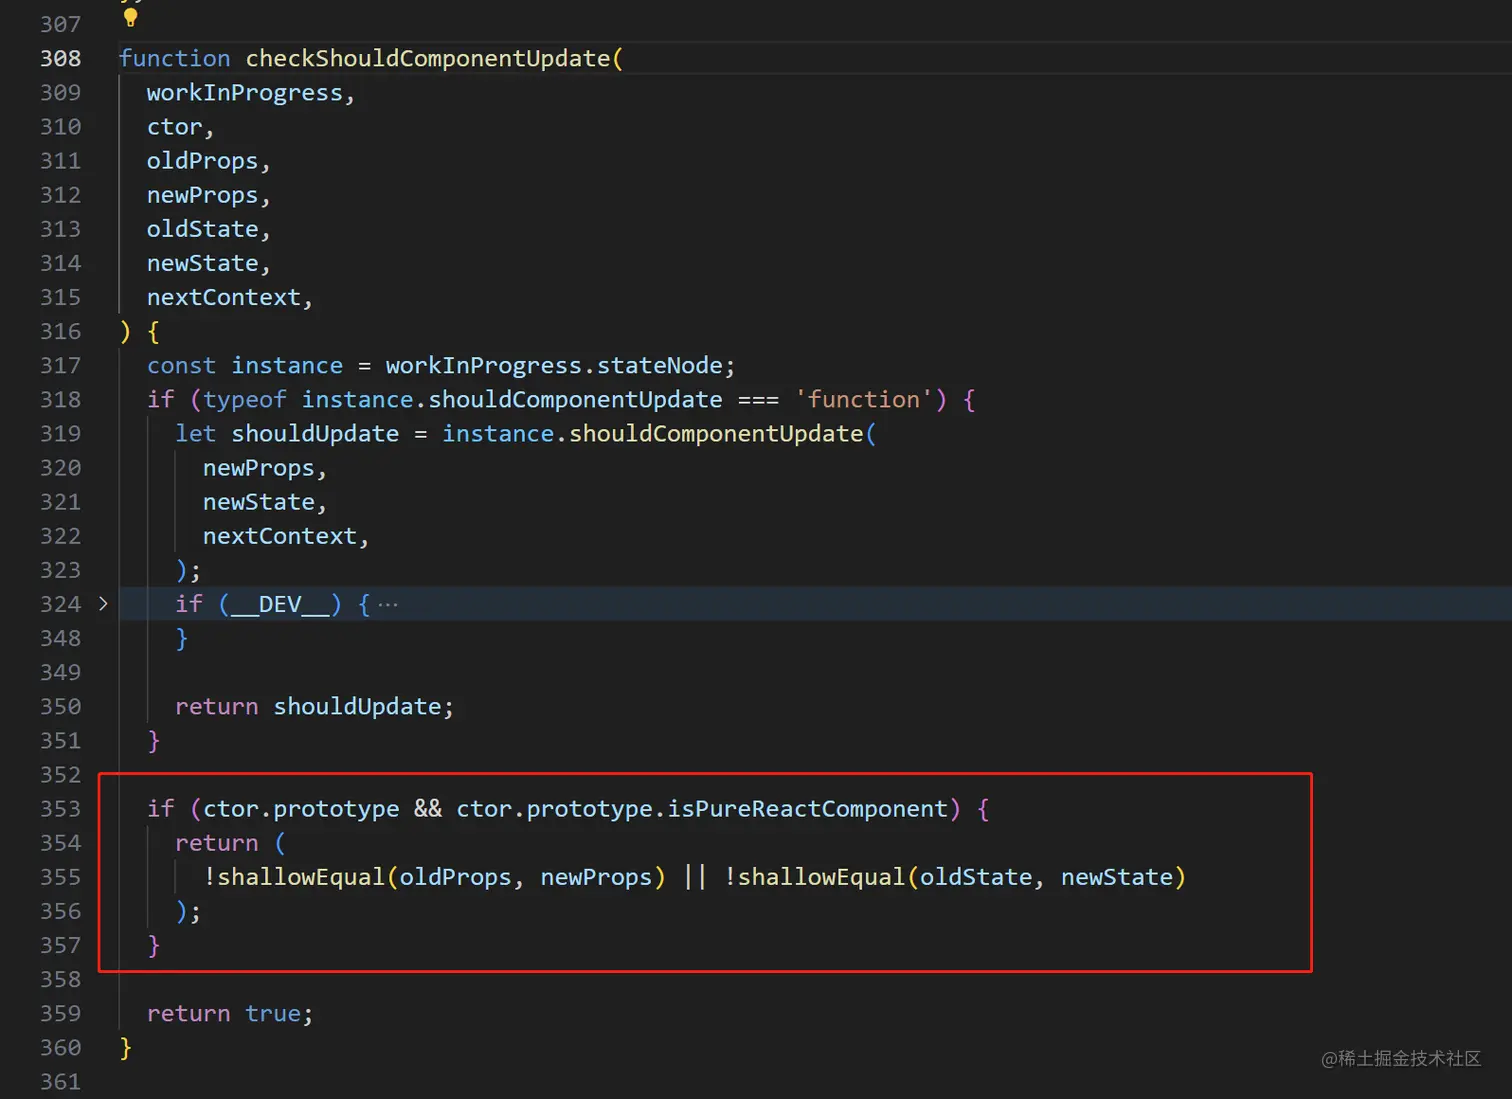Viewport: 1512px width, 1099px height.
Task: Click the newState argument on line 321
Action: (259, 502)
